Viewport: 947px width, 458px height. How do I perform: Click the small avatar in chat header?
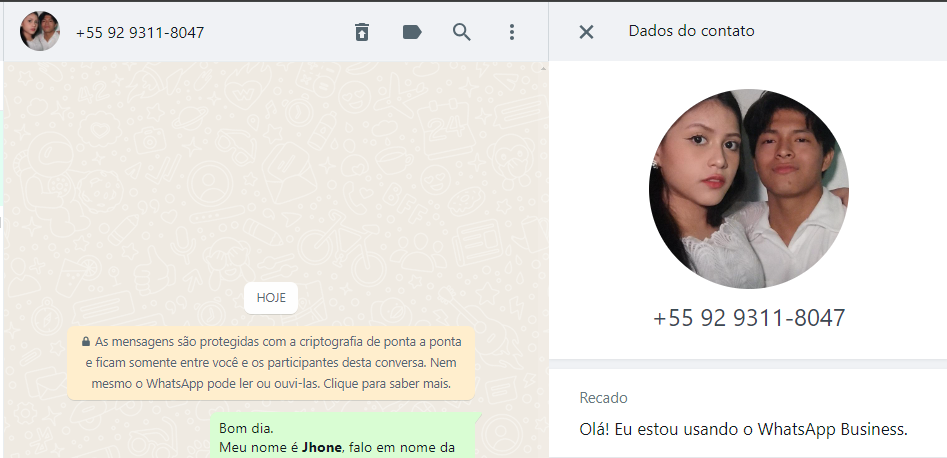[x=40, y=31]
